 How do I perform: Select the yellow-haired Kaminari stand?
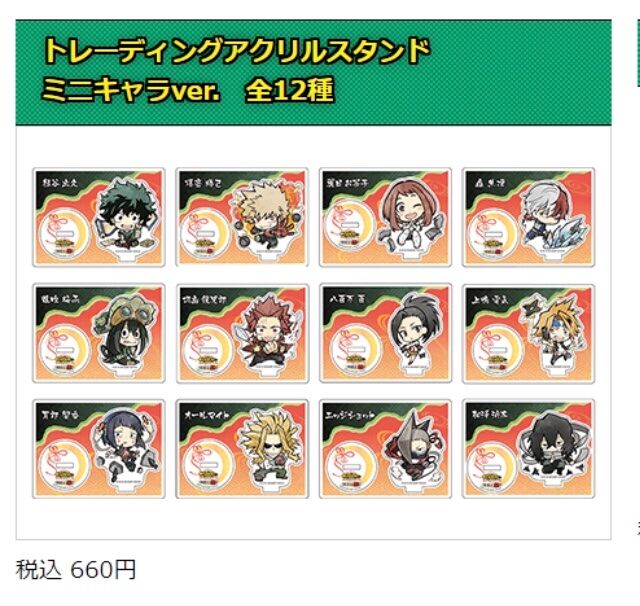point(529,333)
